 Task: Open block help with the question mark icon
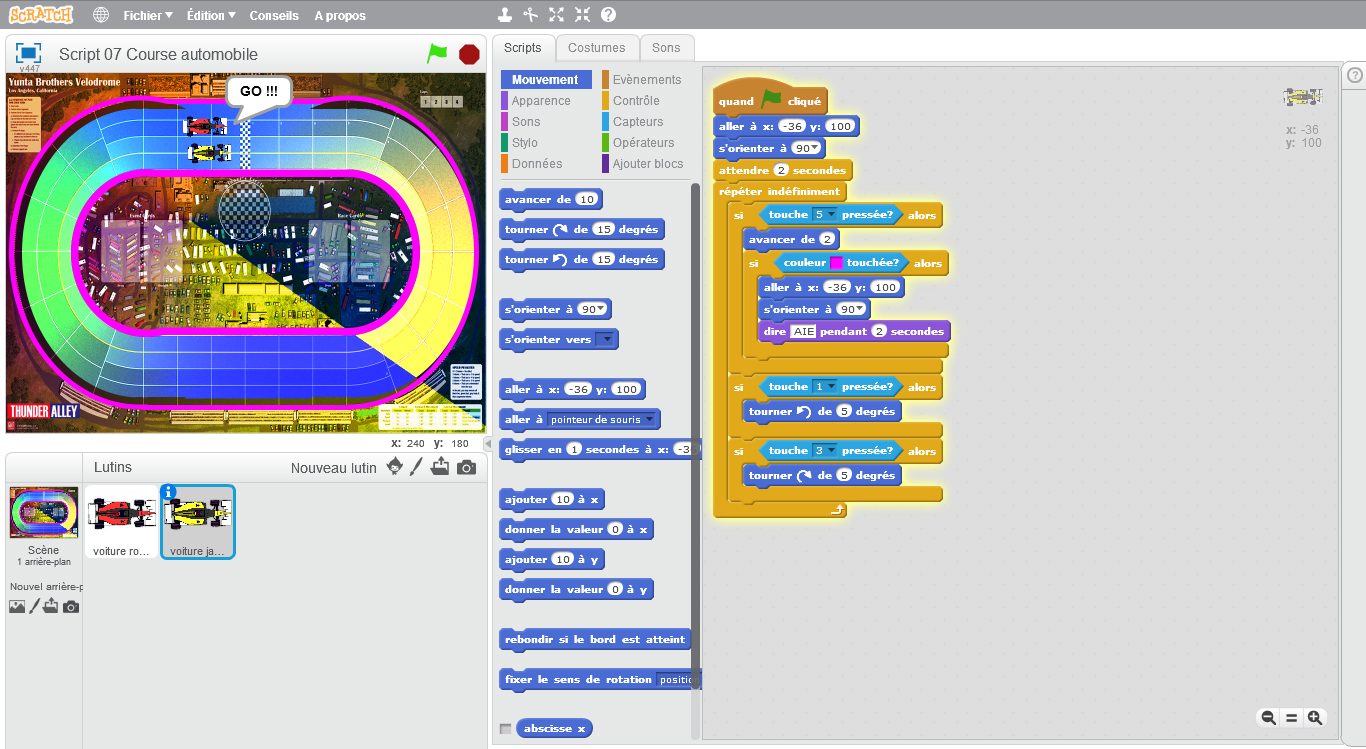tap(607, 15)
